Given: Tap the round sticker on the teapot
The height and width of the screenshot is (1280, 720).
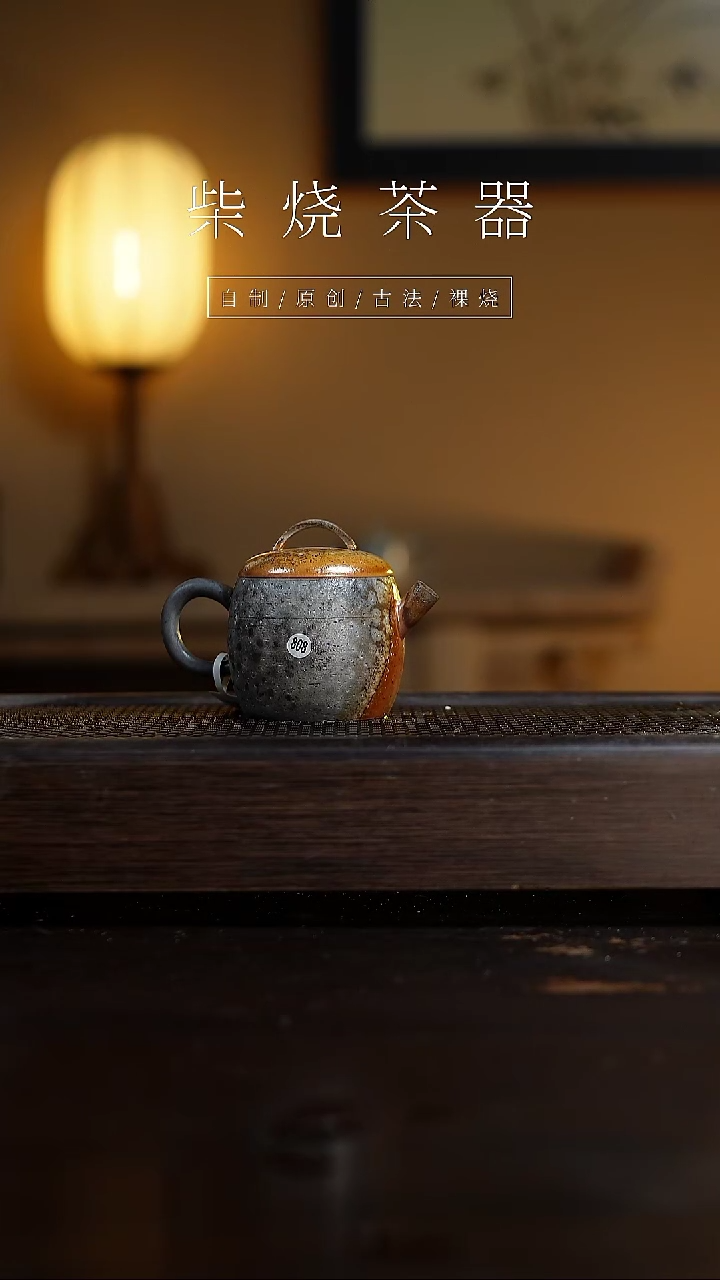Looking at the screenshot, I should [x=299, y=645].
